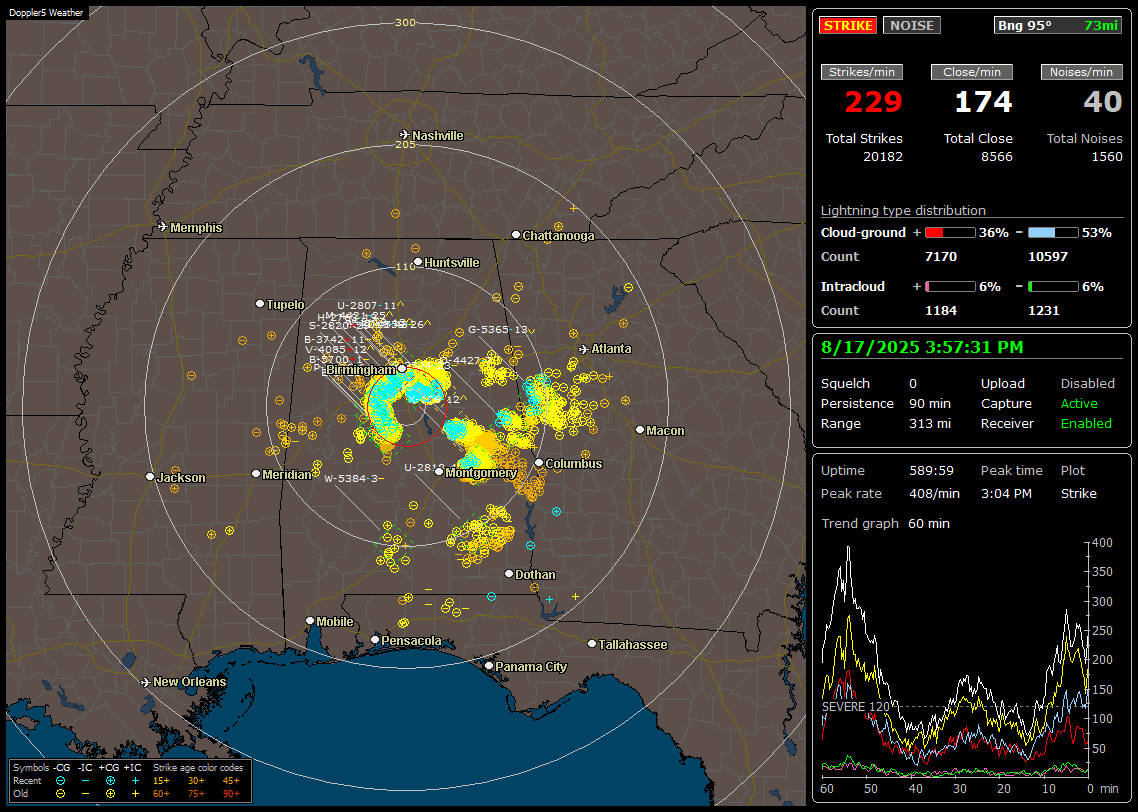1138x812 pixels.
Task: Click the Plot mode Strike value
Action: pyautogui.click(x=1078, y=493)
